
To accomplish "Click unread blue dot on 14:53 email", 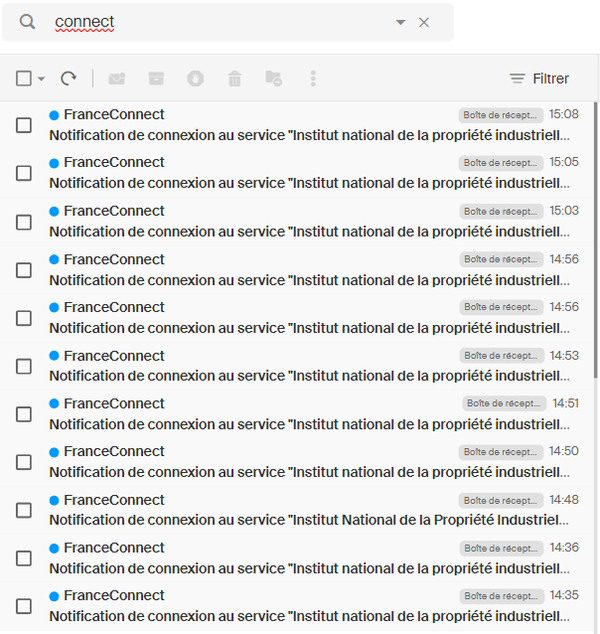I will [x=54, y=356].
